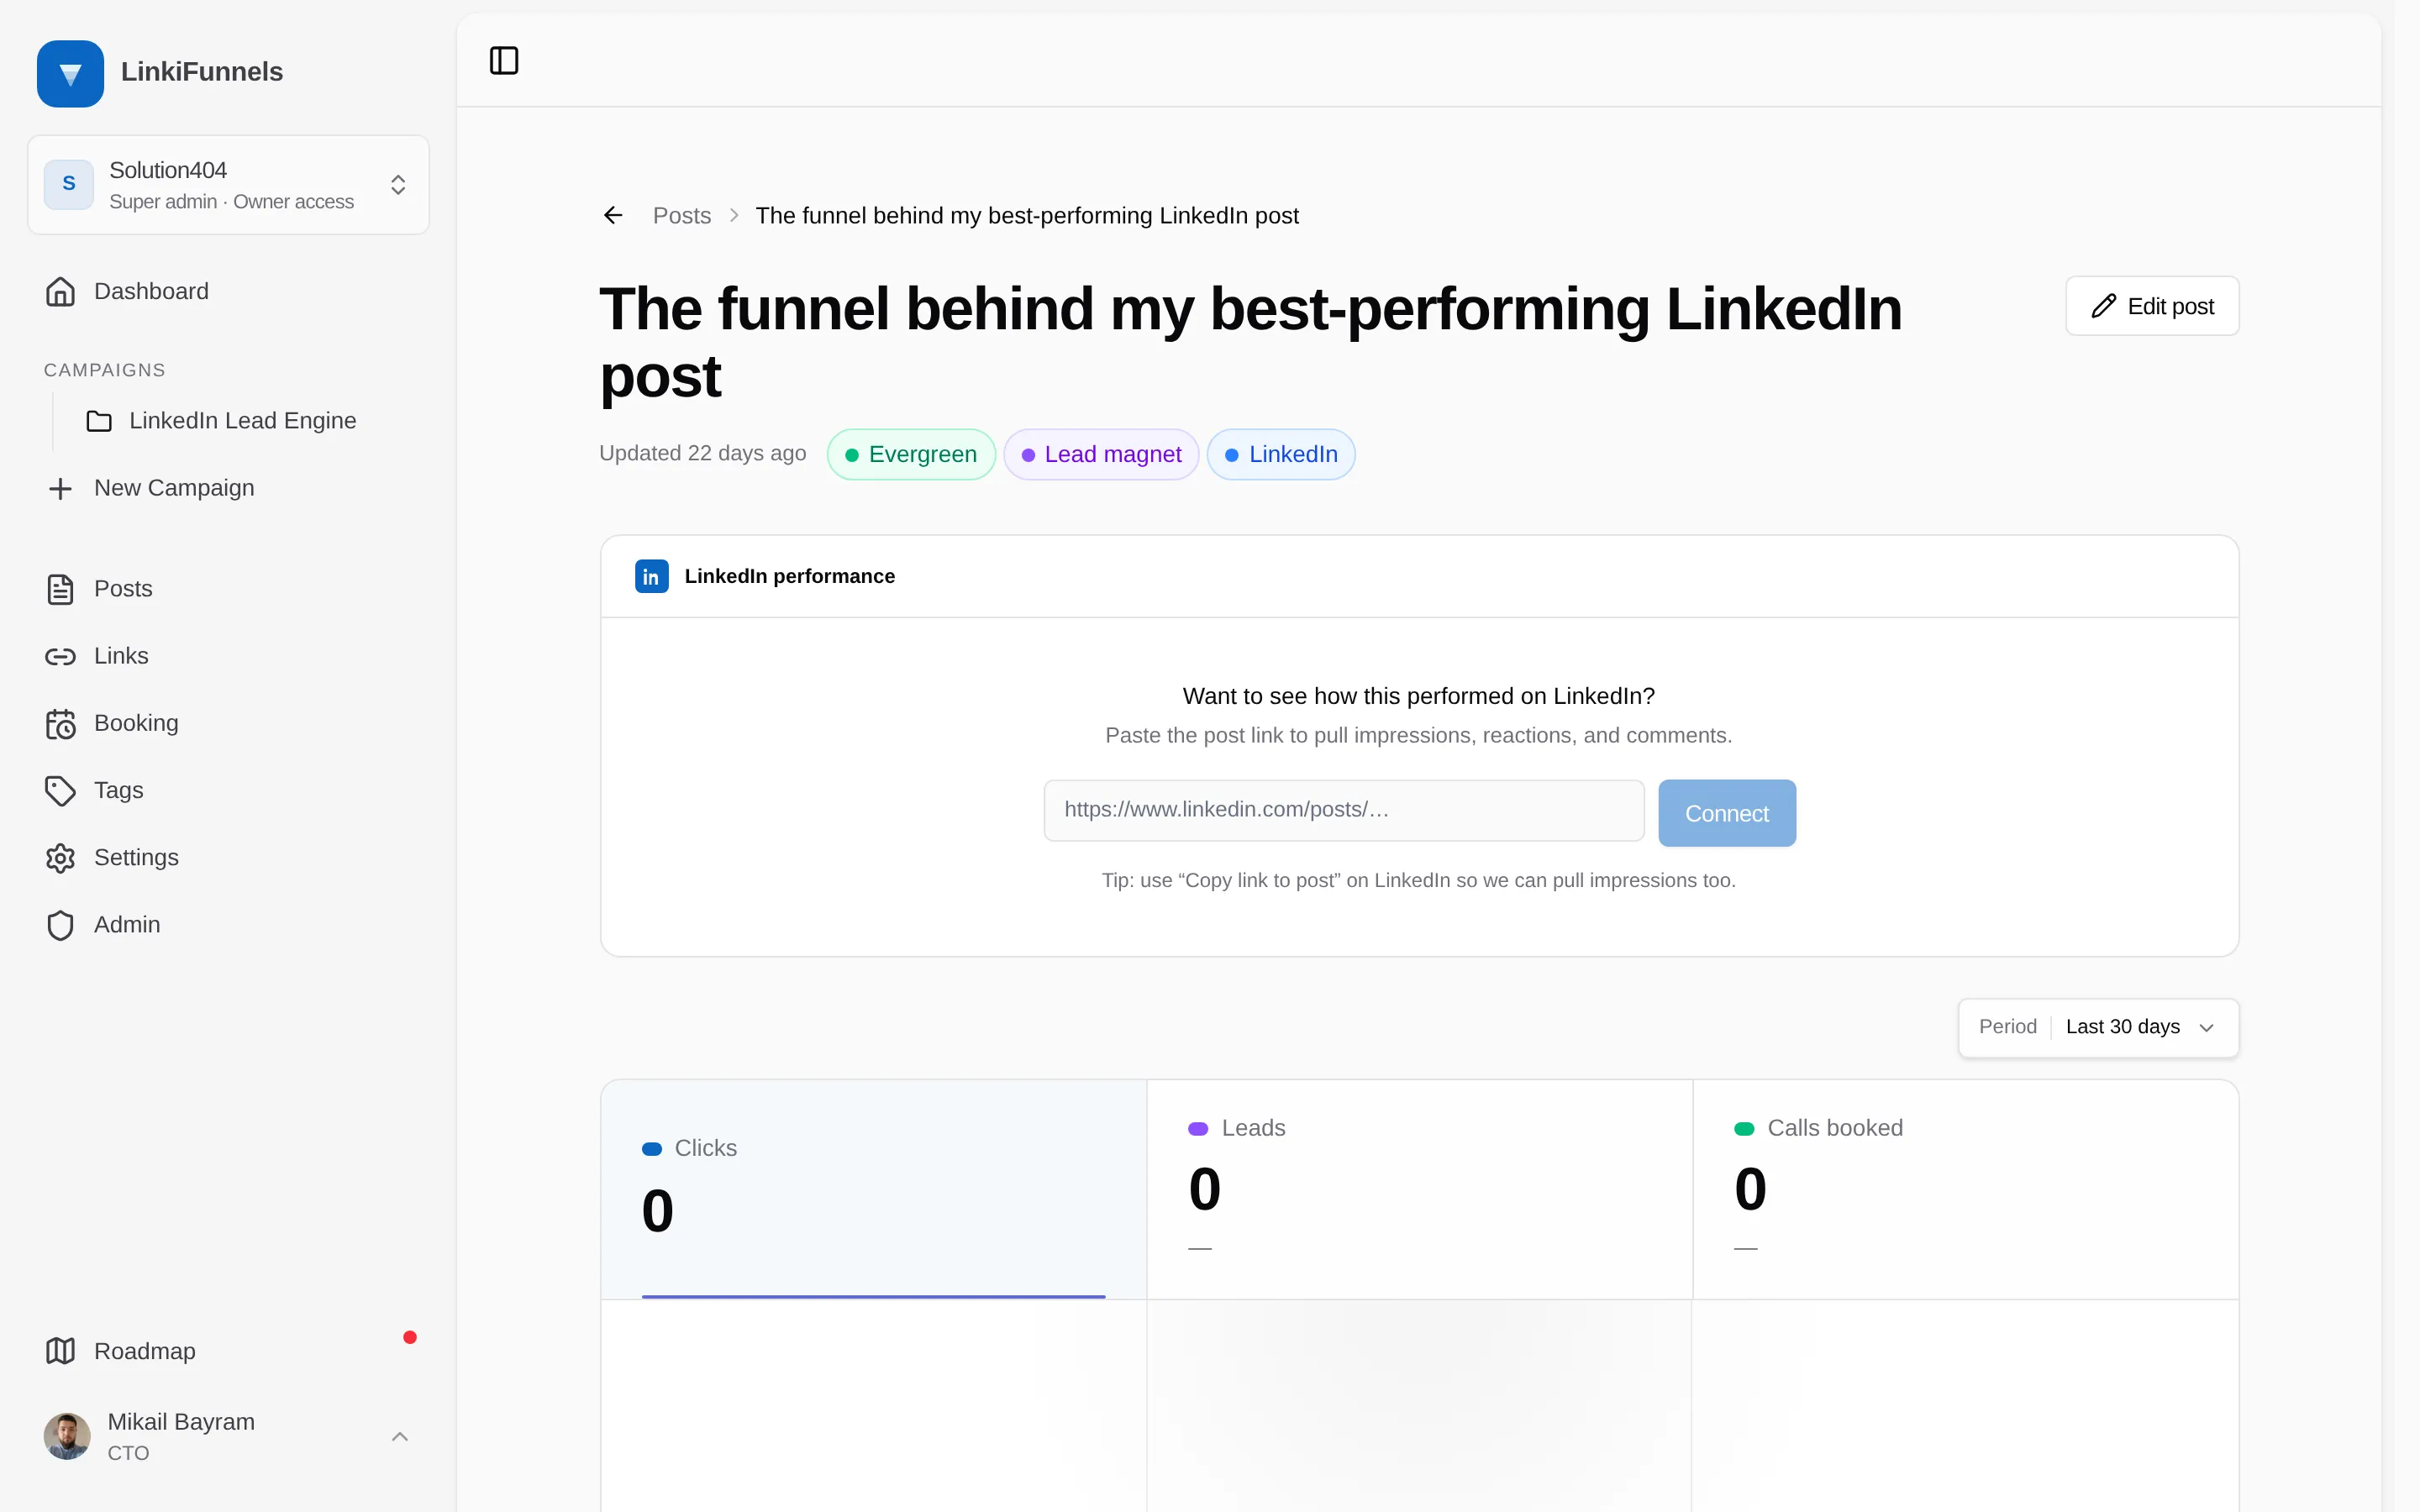This screenshot has height=1512, width=2420.
Task: Click the pencil icon in Edit post
Action: tap(2104, 306)
